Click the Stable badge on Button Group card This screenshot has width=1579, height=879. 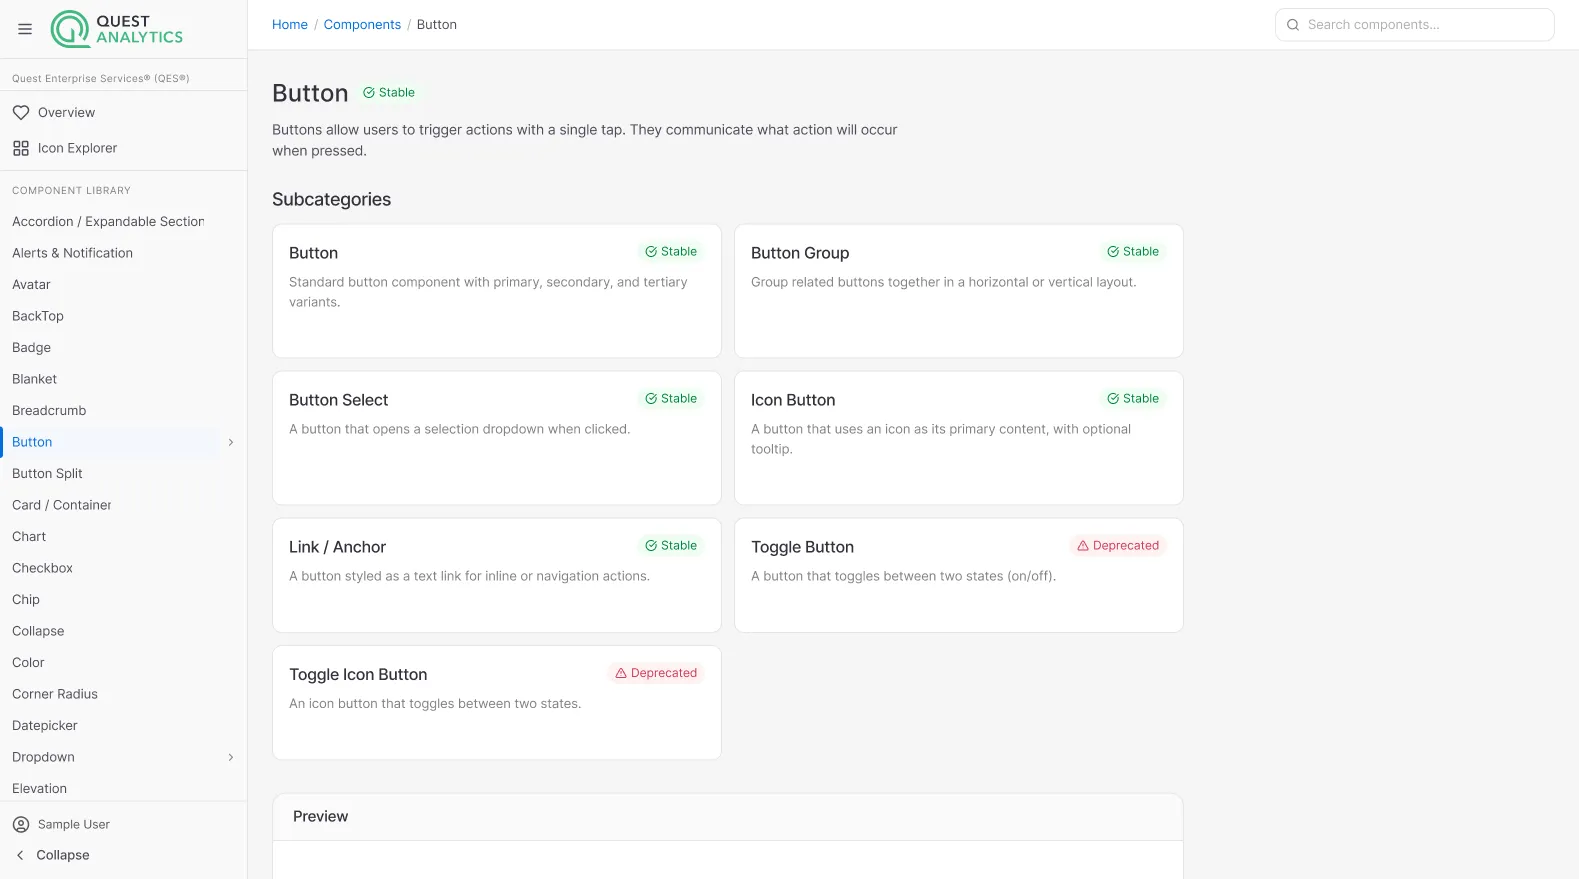pyautogui.click(x=1133, y=252)
